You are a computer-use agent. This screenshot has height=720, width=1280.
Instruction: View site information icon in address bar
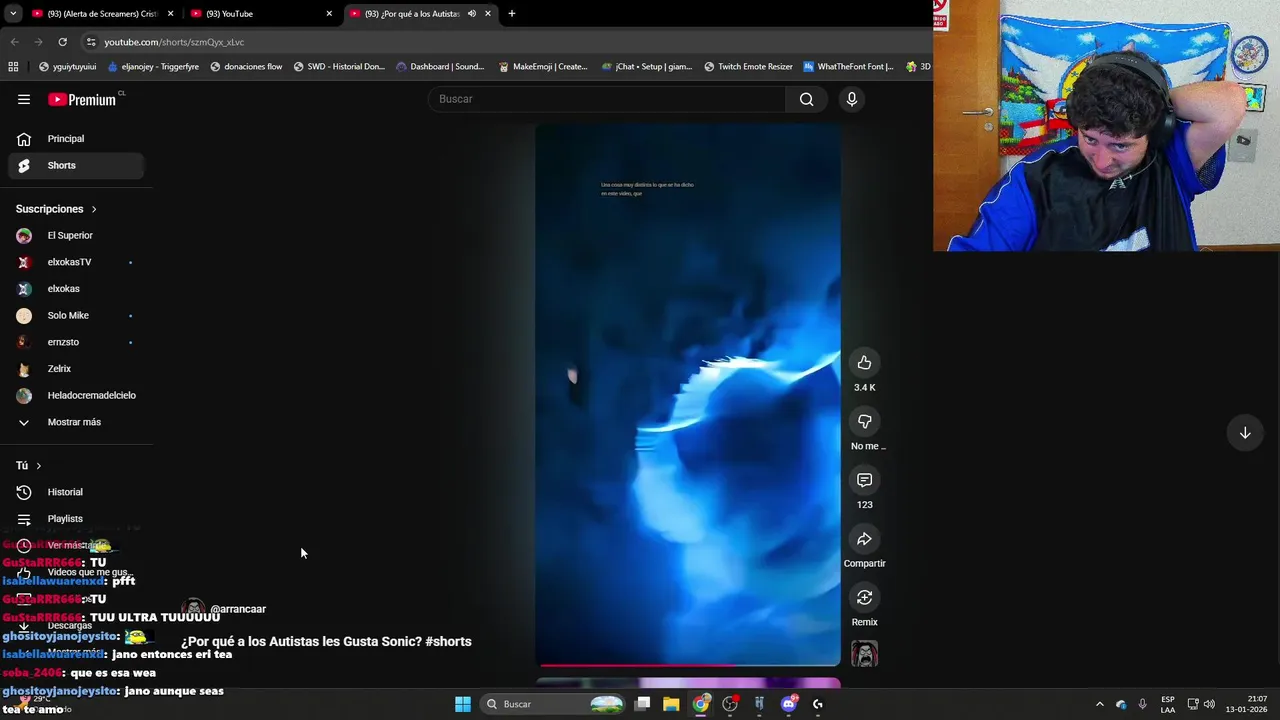point(91,42)
